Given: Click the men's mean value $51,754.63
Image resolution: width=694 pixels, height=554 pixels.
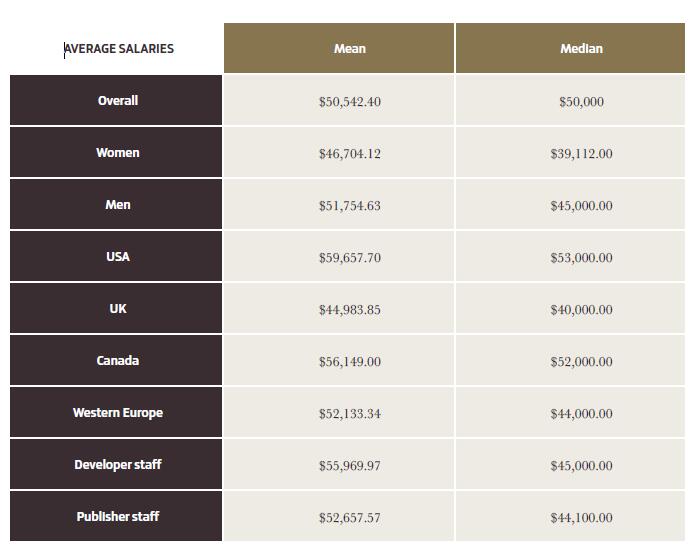Looking at the screenshot, I should 350,206.
